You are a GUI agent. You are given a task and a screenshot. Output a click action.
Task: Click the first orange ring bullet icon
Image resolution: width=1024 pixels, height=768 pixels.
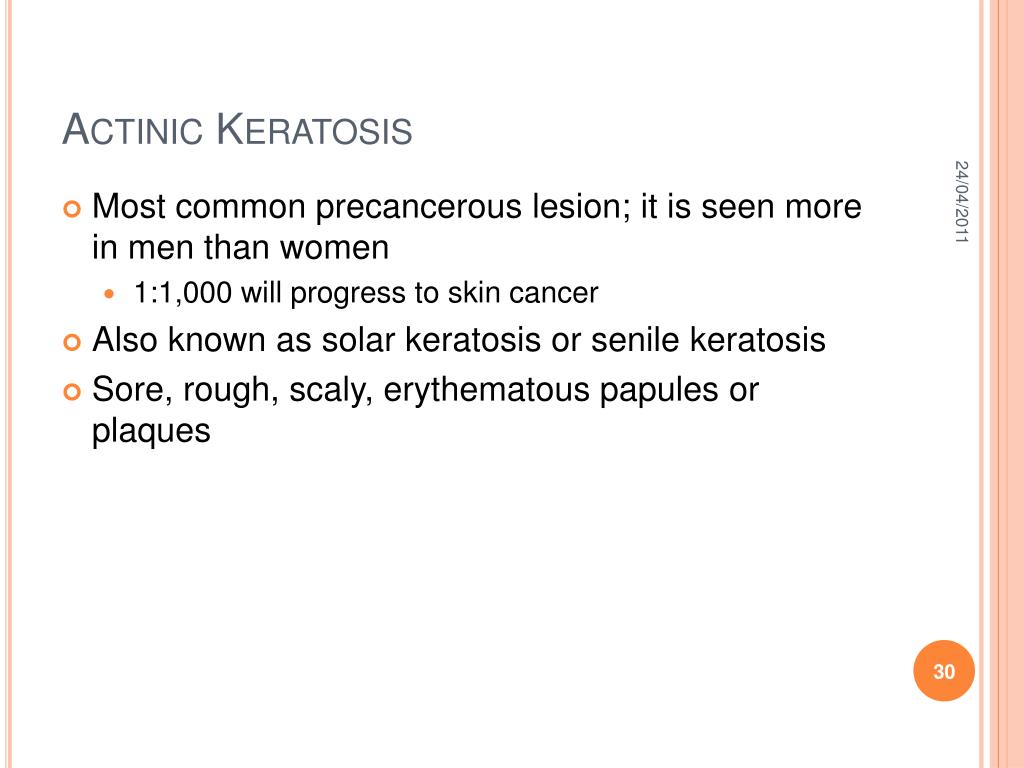click(x=72, y=209)
